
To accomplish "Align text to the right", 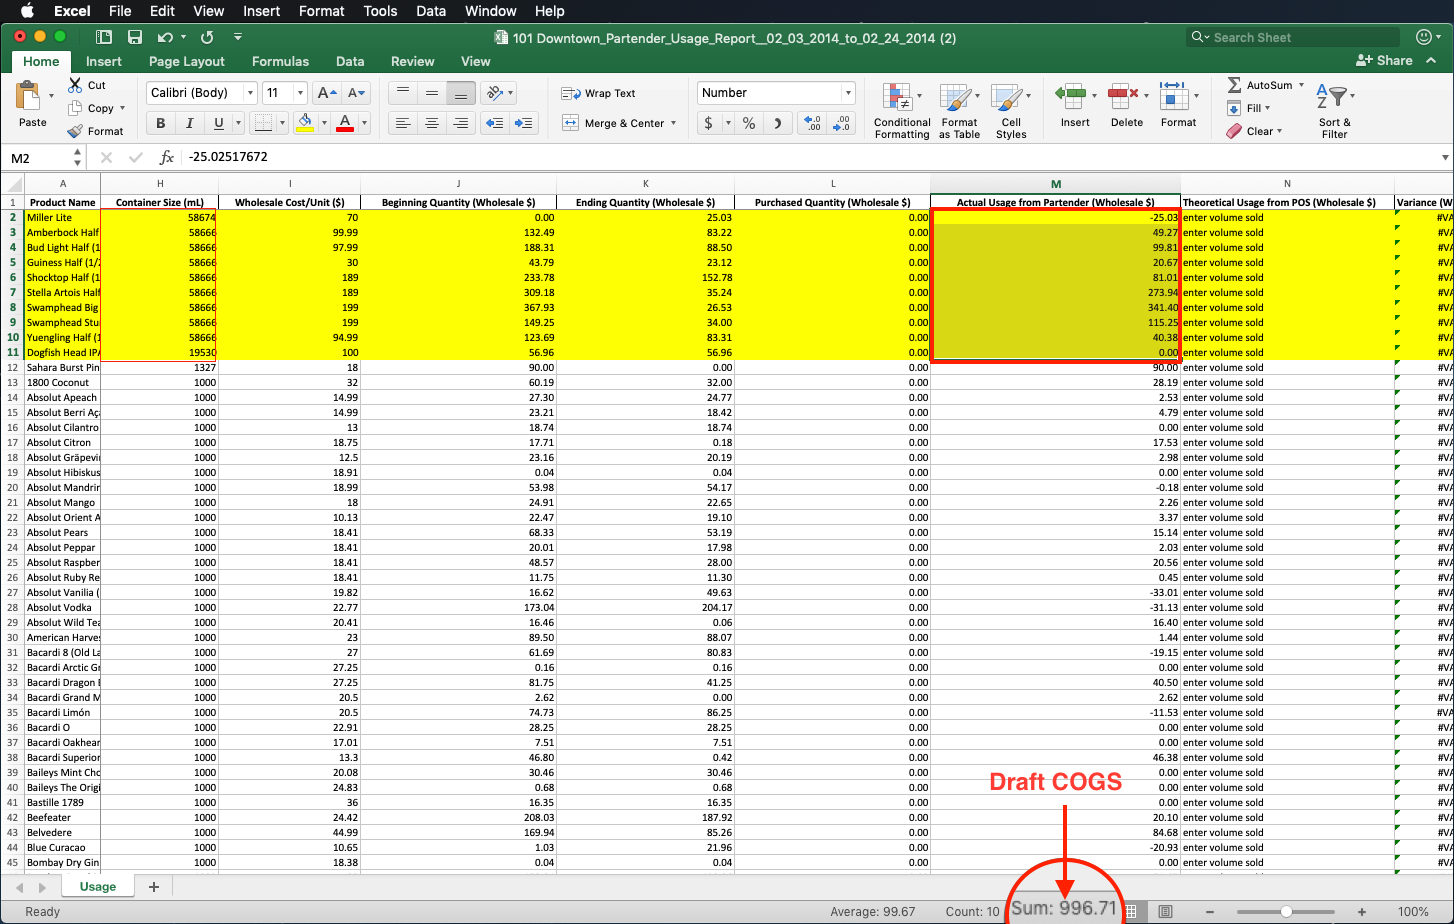I will click(x=461, y=124).
